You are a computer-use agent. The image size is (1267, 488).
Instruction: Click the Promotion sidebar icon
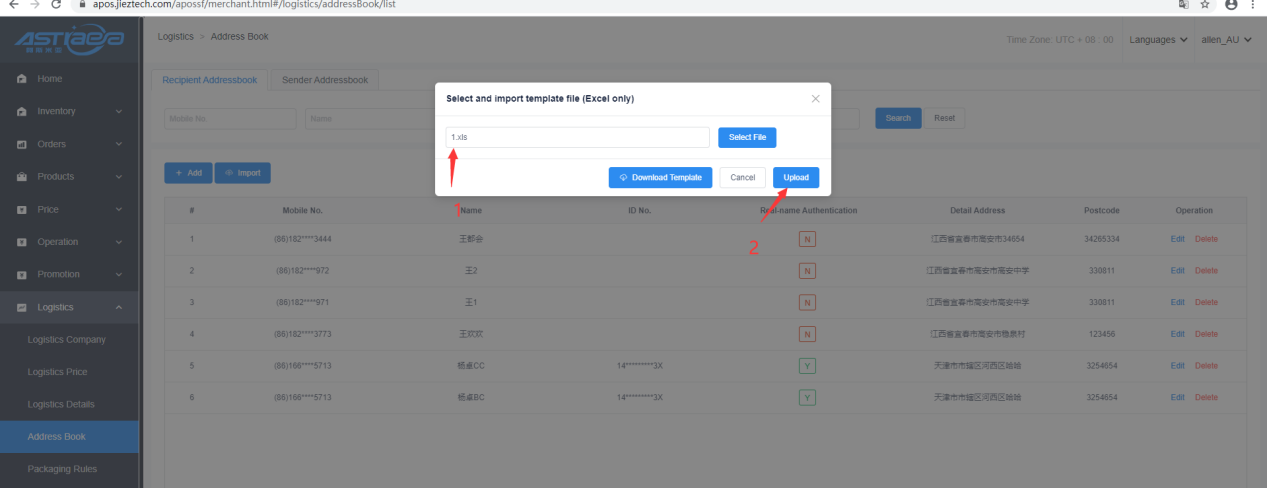click(22, 274)
